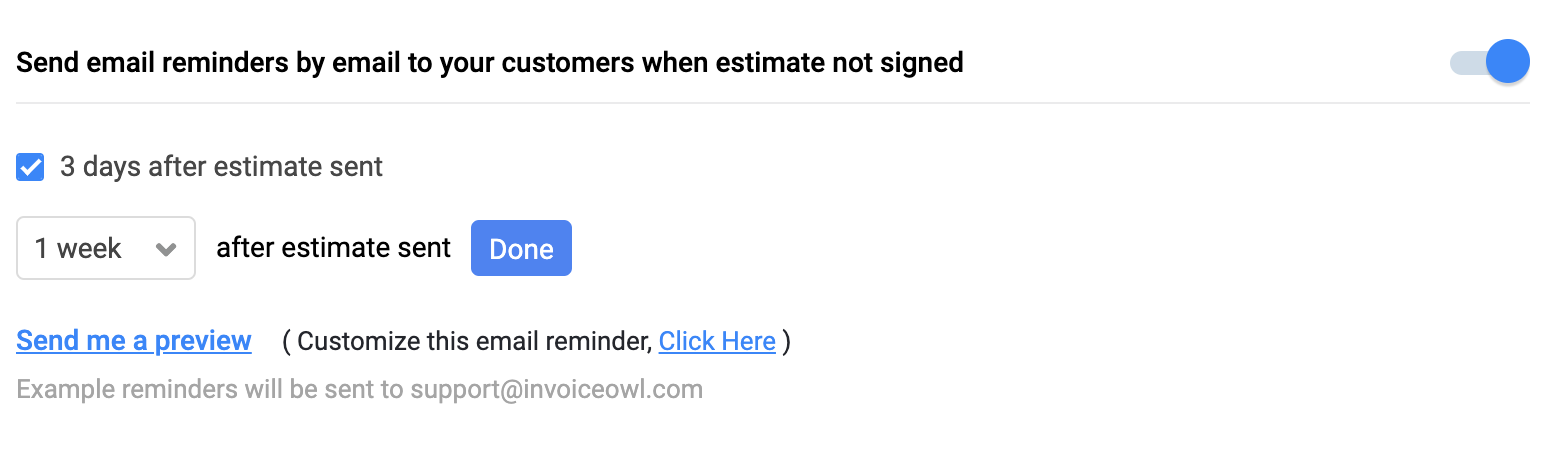The image size is (1554, 456).
Task: Click the "3 days after estimate sent" label
Action: (221, 167)
